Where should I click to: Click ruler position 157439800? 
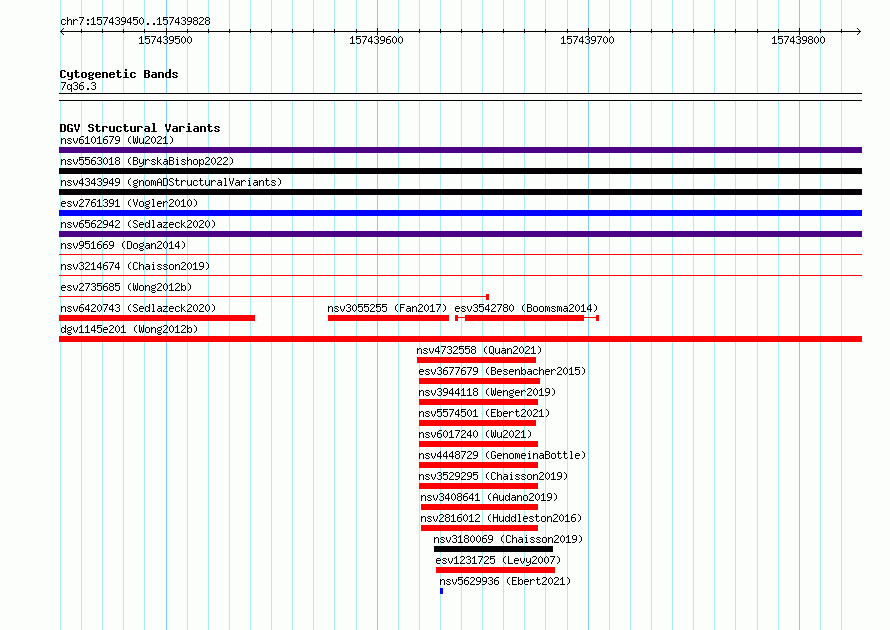tap(798, 40)
